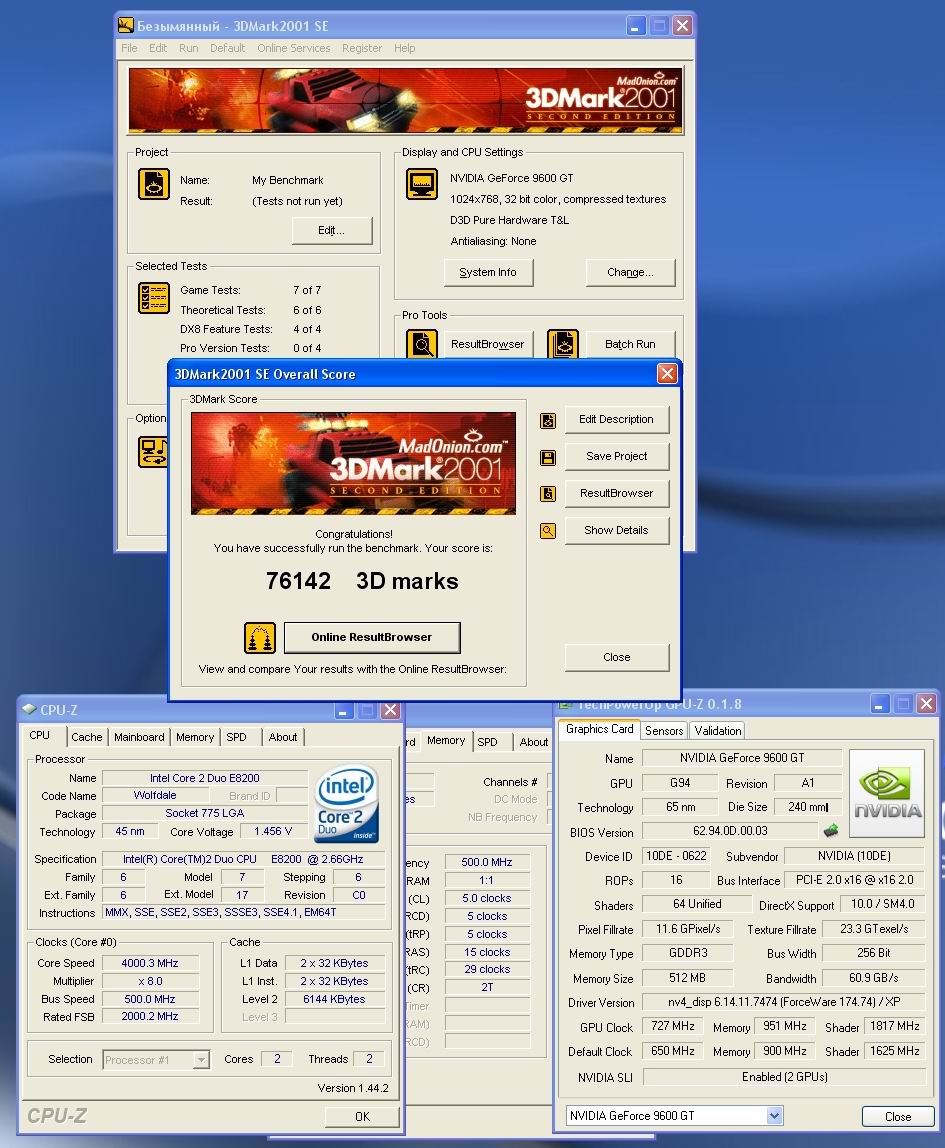This screenshot has height=1148, width=945.
Task: Click the Options icon in 3DMark window
Action: point(153,452)
